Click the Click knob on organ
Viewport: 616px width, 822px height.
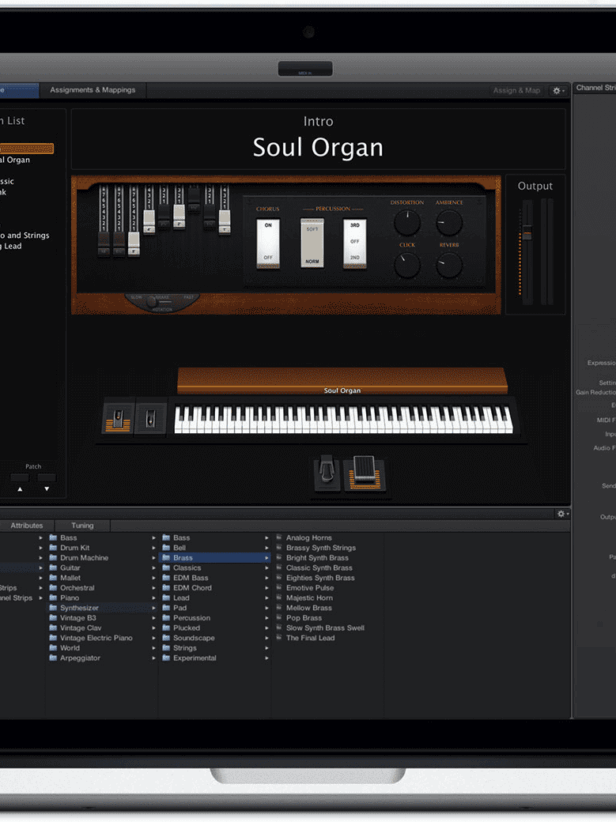pos(407,265)
